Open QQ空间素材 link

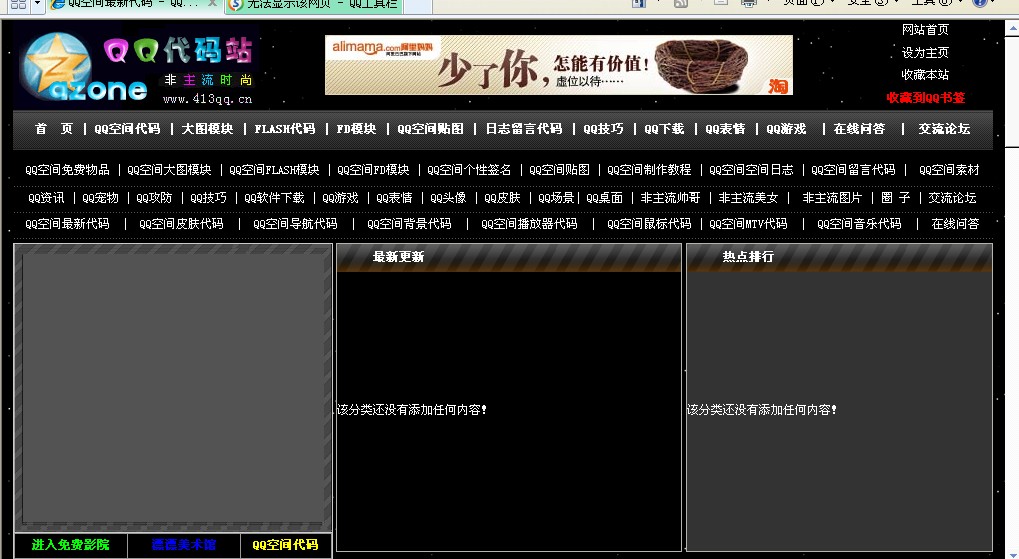[x=949, y=170]
